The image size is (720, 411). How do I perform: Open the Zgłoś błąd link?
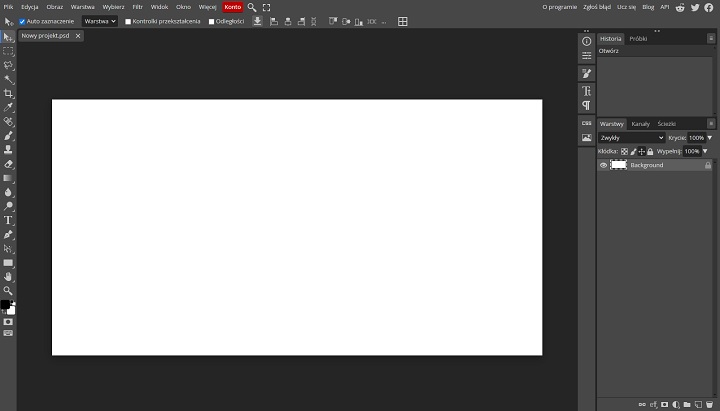596,7
